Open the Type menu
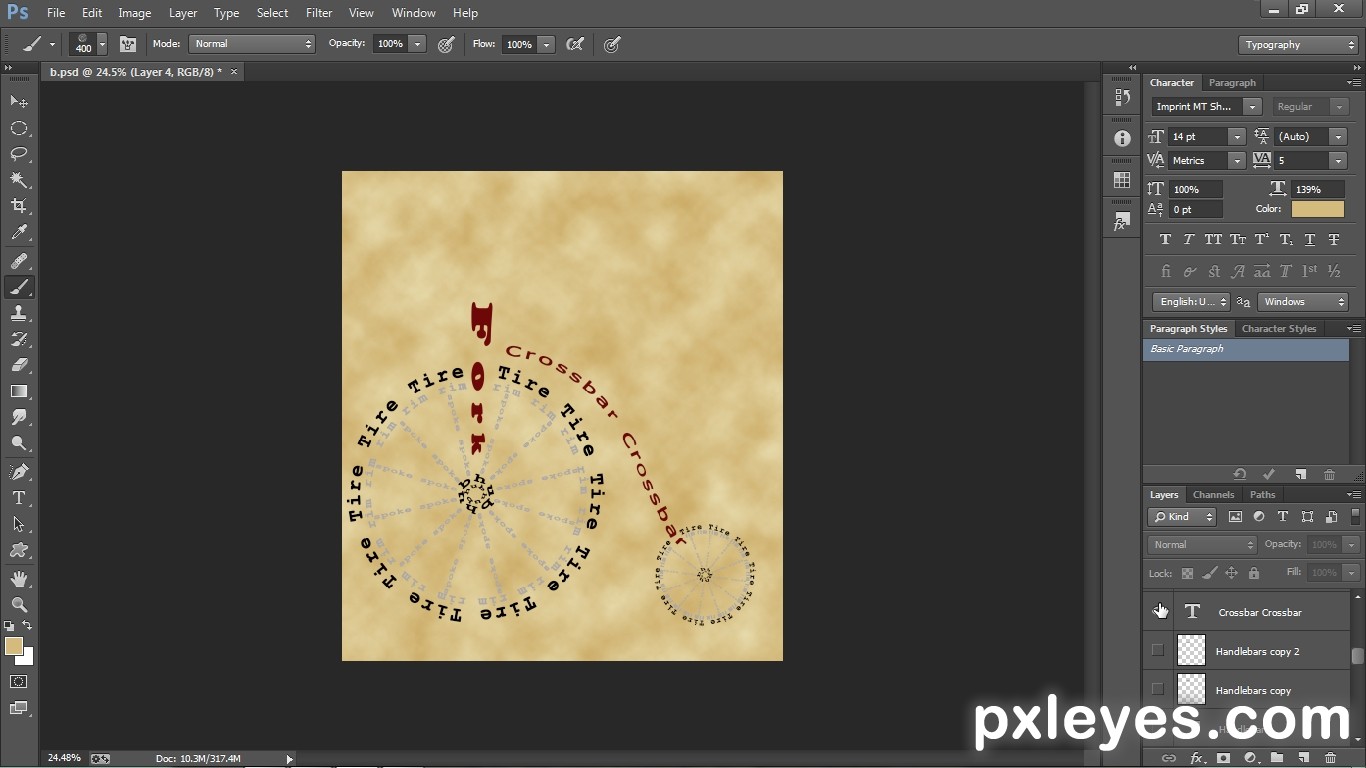 226,13
